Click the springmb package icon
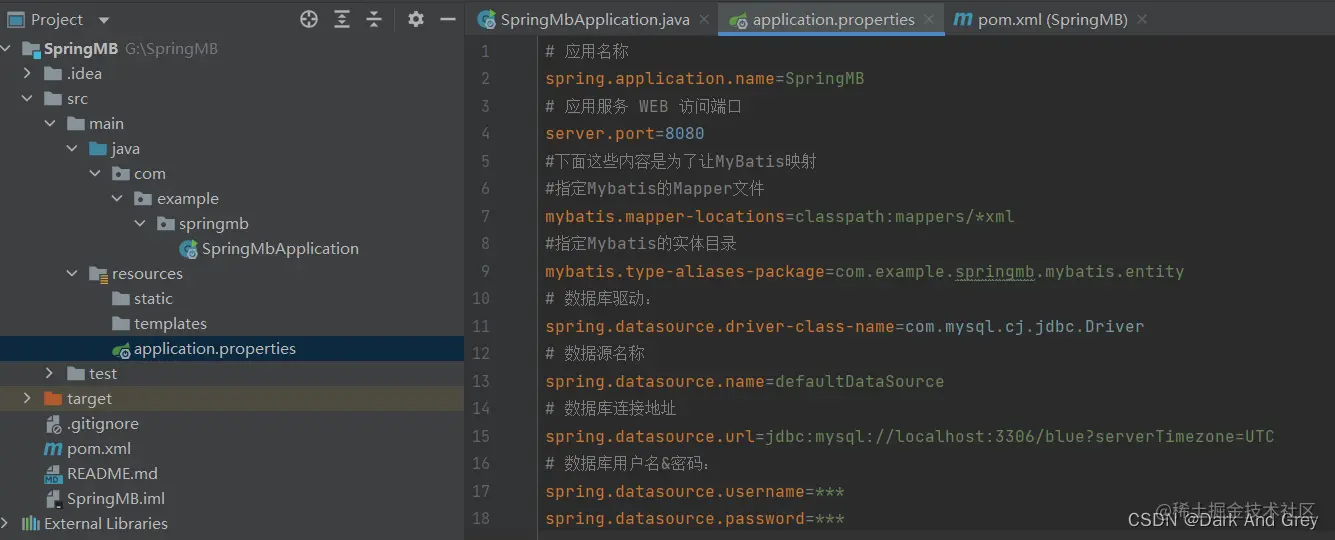1335x540 pixels. 166,224
